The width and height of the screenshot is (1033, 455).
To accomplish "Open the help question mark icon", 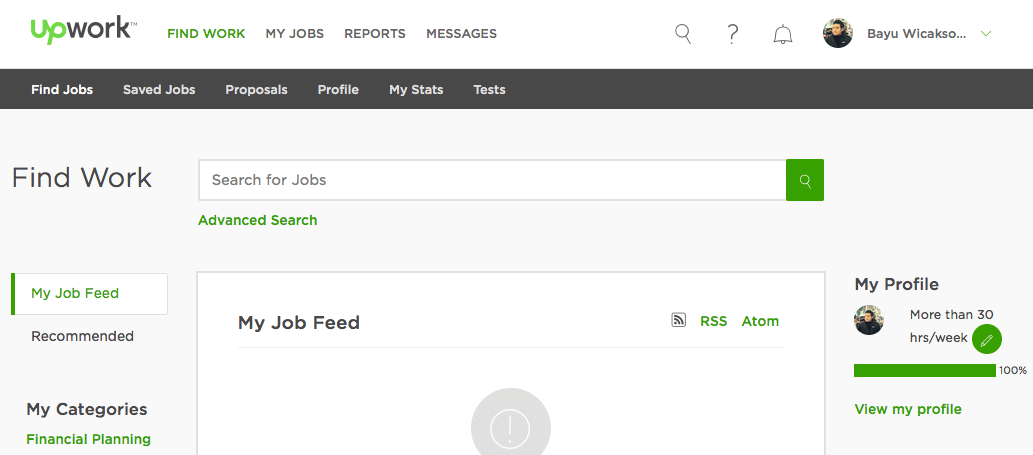I will click(733, 33).
